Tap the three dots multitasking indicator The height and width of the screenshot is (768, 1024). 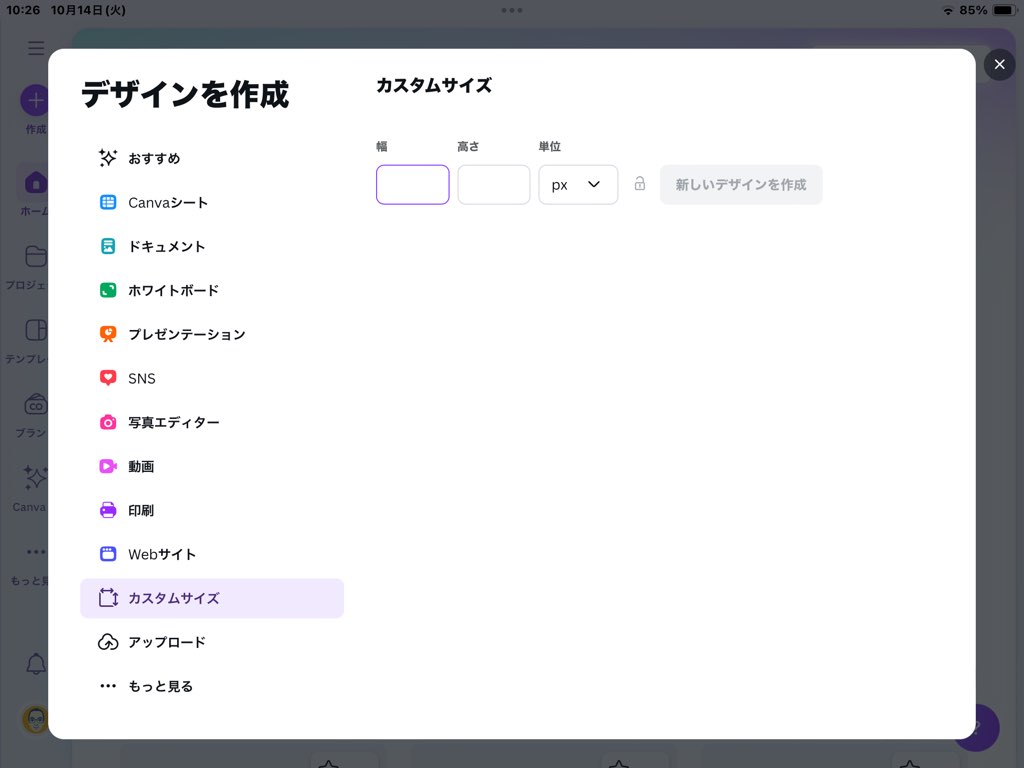[x=512, y=10]
